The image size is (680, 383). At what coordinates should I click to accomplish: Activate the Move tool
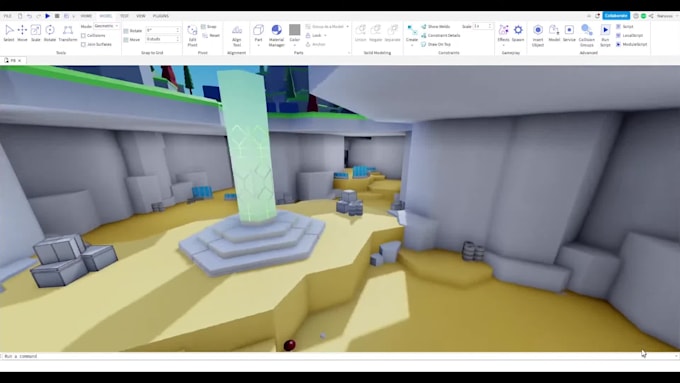point(22,33)
